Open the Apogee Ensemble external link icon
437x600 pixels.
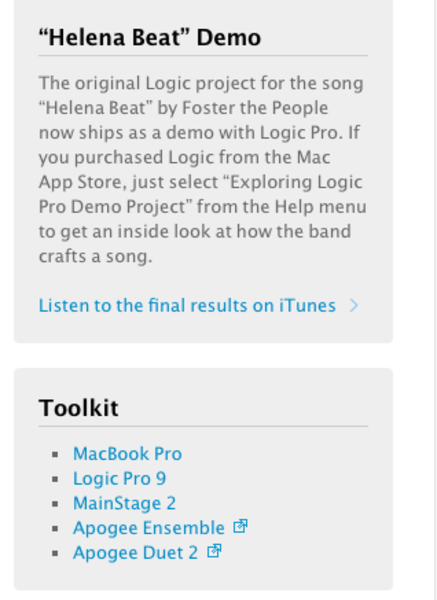click(x=240, y=527)
